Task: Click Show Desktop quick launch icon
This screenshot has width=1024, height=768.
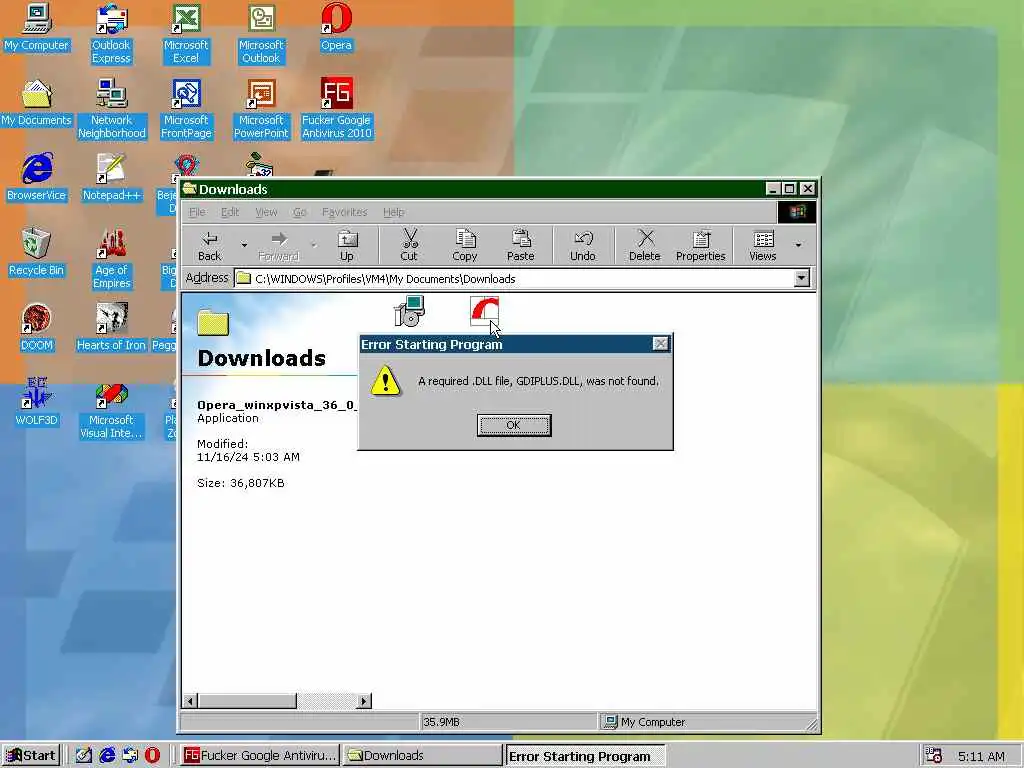Action: 84,756
